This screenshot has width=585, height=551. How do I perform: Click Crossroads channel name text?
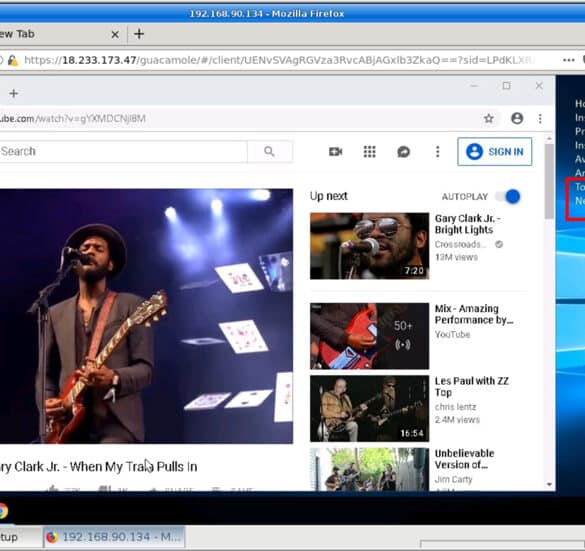(460, 244)
